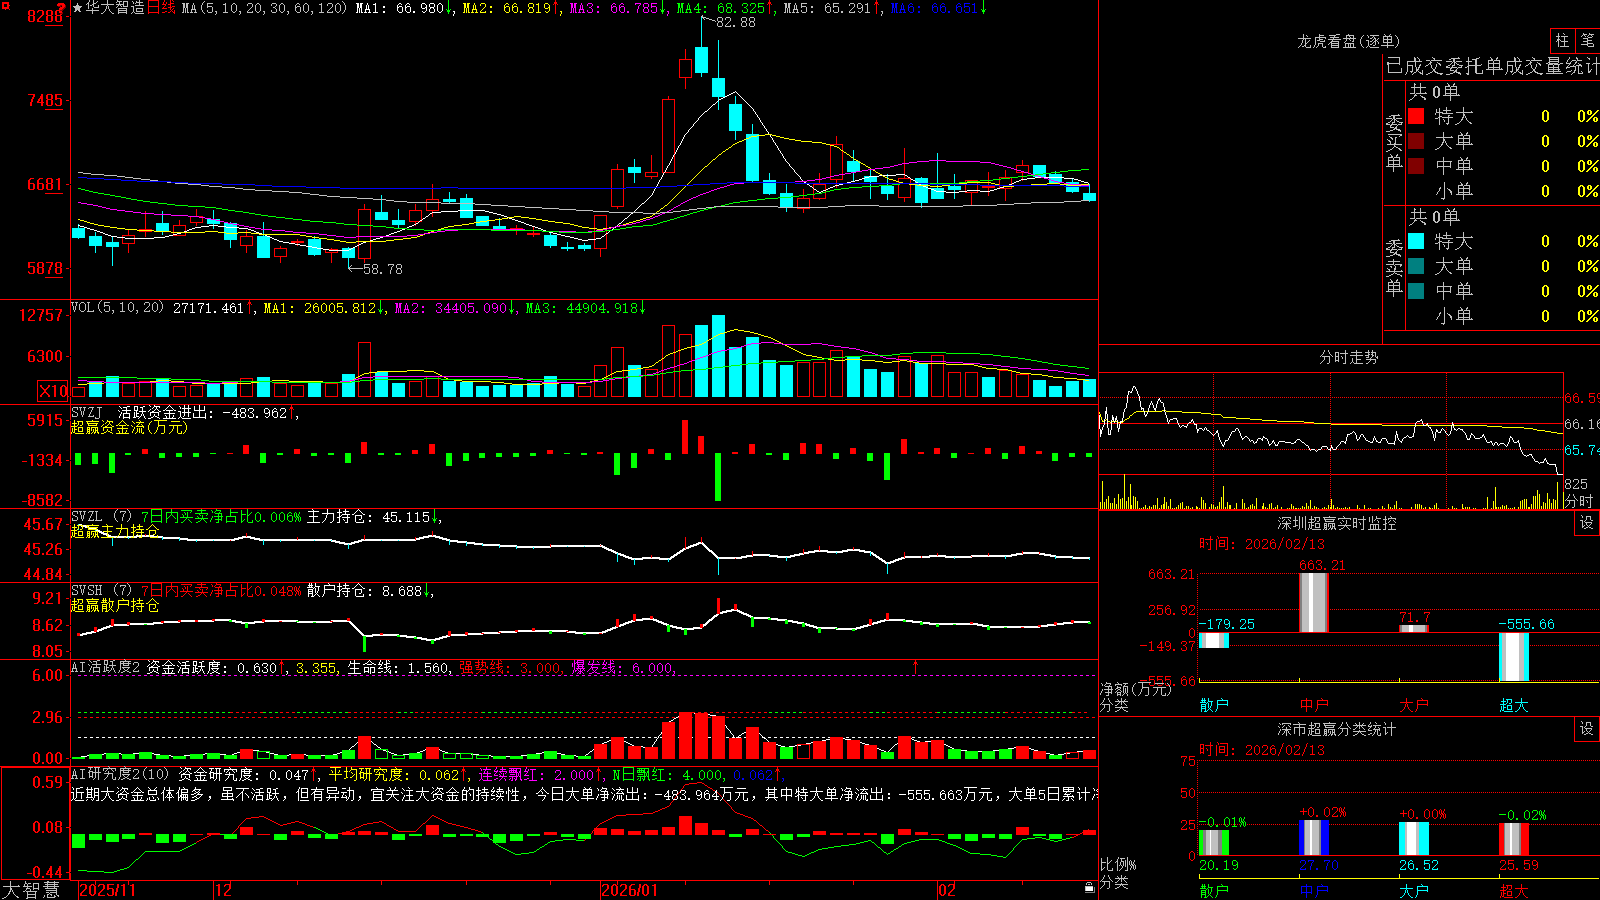This screenshot has height=900, width=1600.
Task: Open MA(5,10,20,30,60,120) indicator parameters
Action: pos(265,8)
